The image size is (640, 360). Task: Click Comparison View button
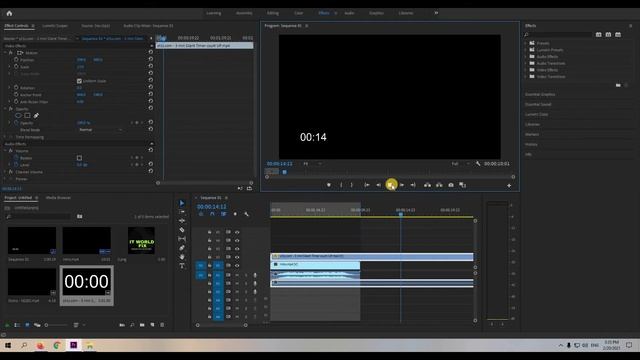coord(462,185)
